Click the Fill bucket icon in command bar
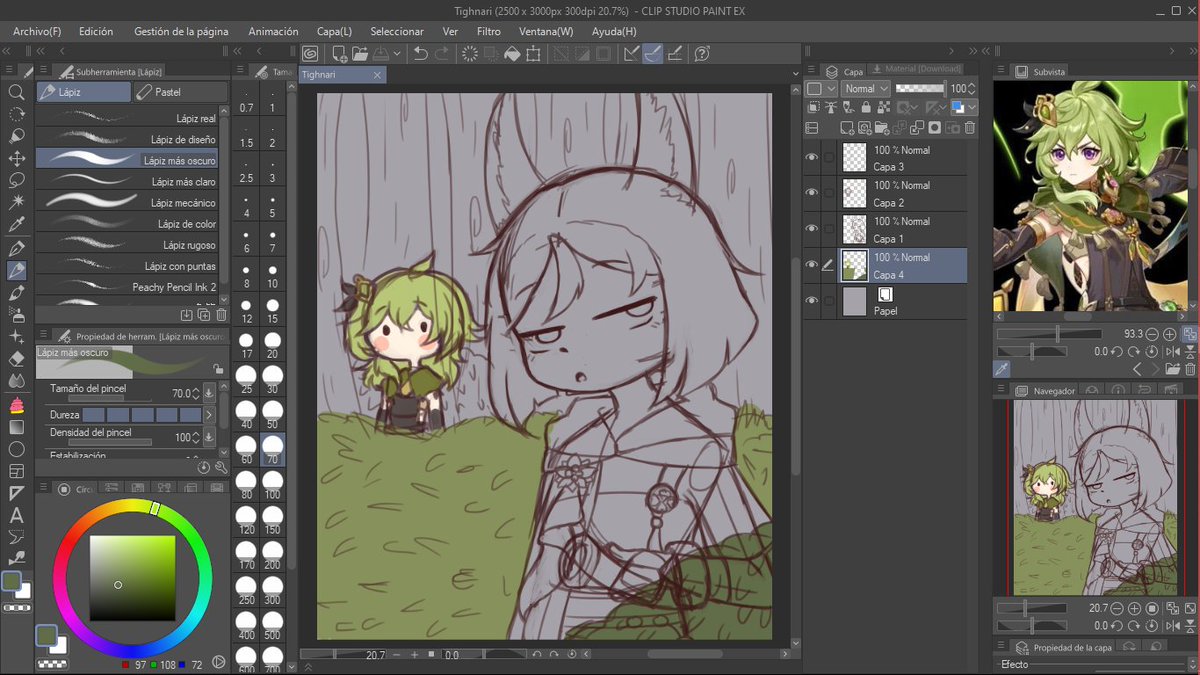This screenshot has height=675, width=1200. pyautogui.click(x=512, y=53)
